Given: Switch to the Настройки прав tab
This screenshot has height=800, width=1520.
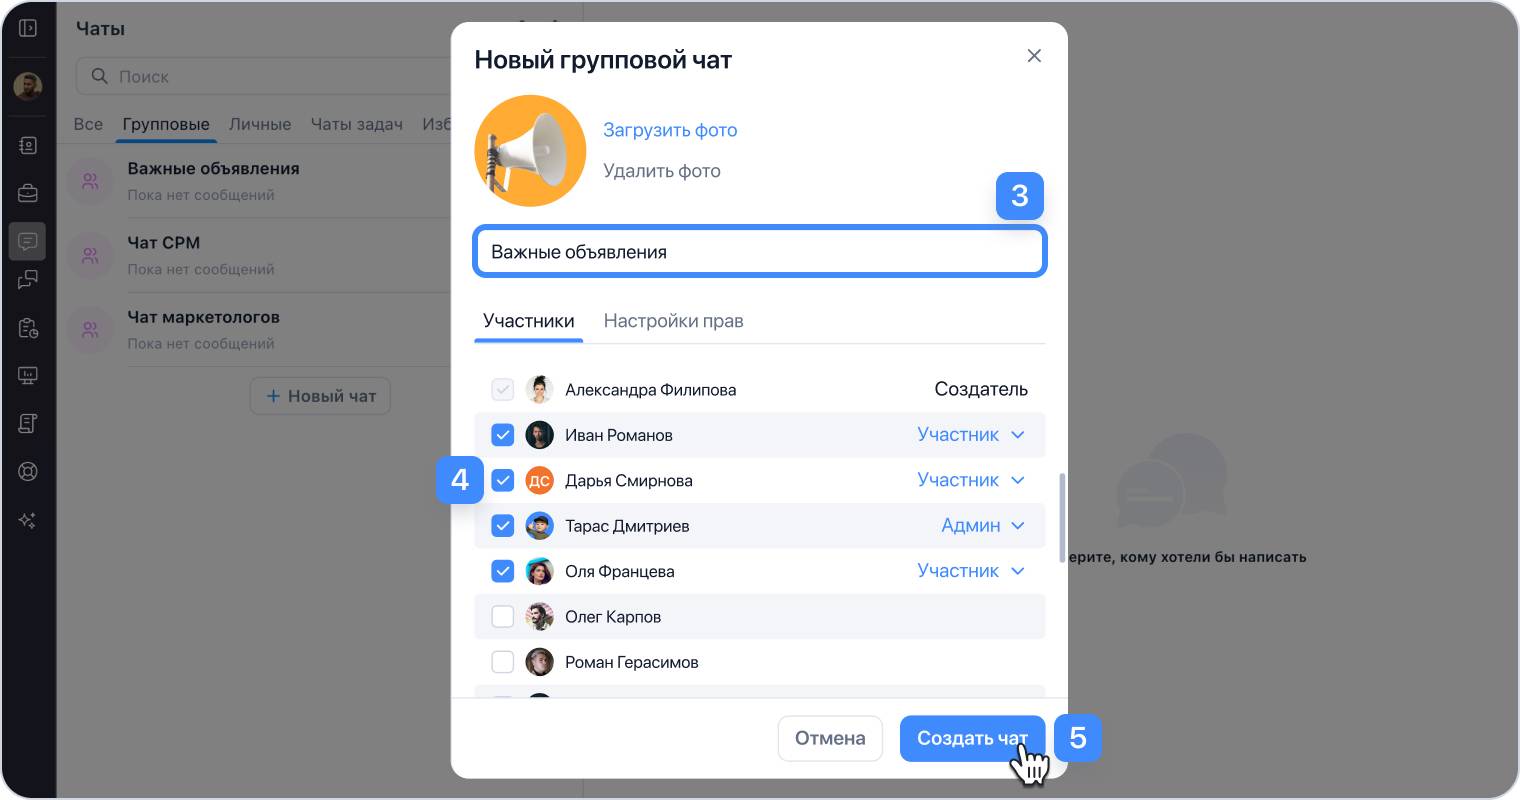Looking at the screenshot, I should coord(673,321).
